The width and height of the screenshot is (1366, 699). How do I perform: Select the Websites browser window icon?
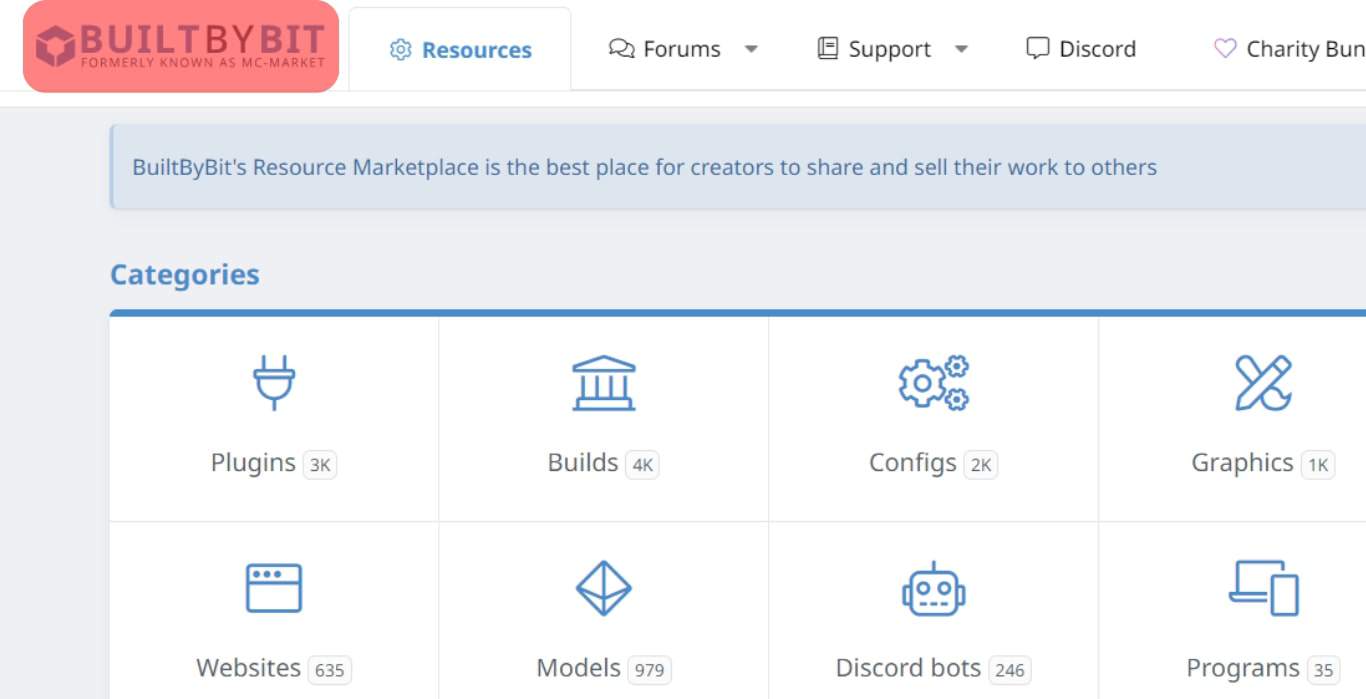click(273, 588)
